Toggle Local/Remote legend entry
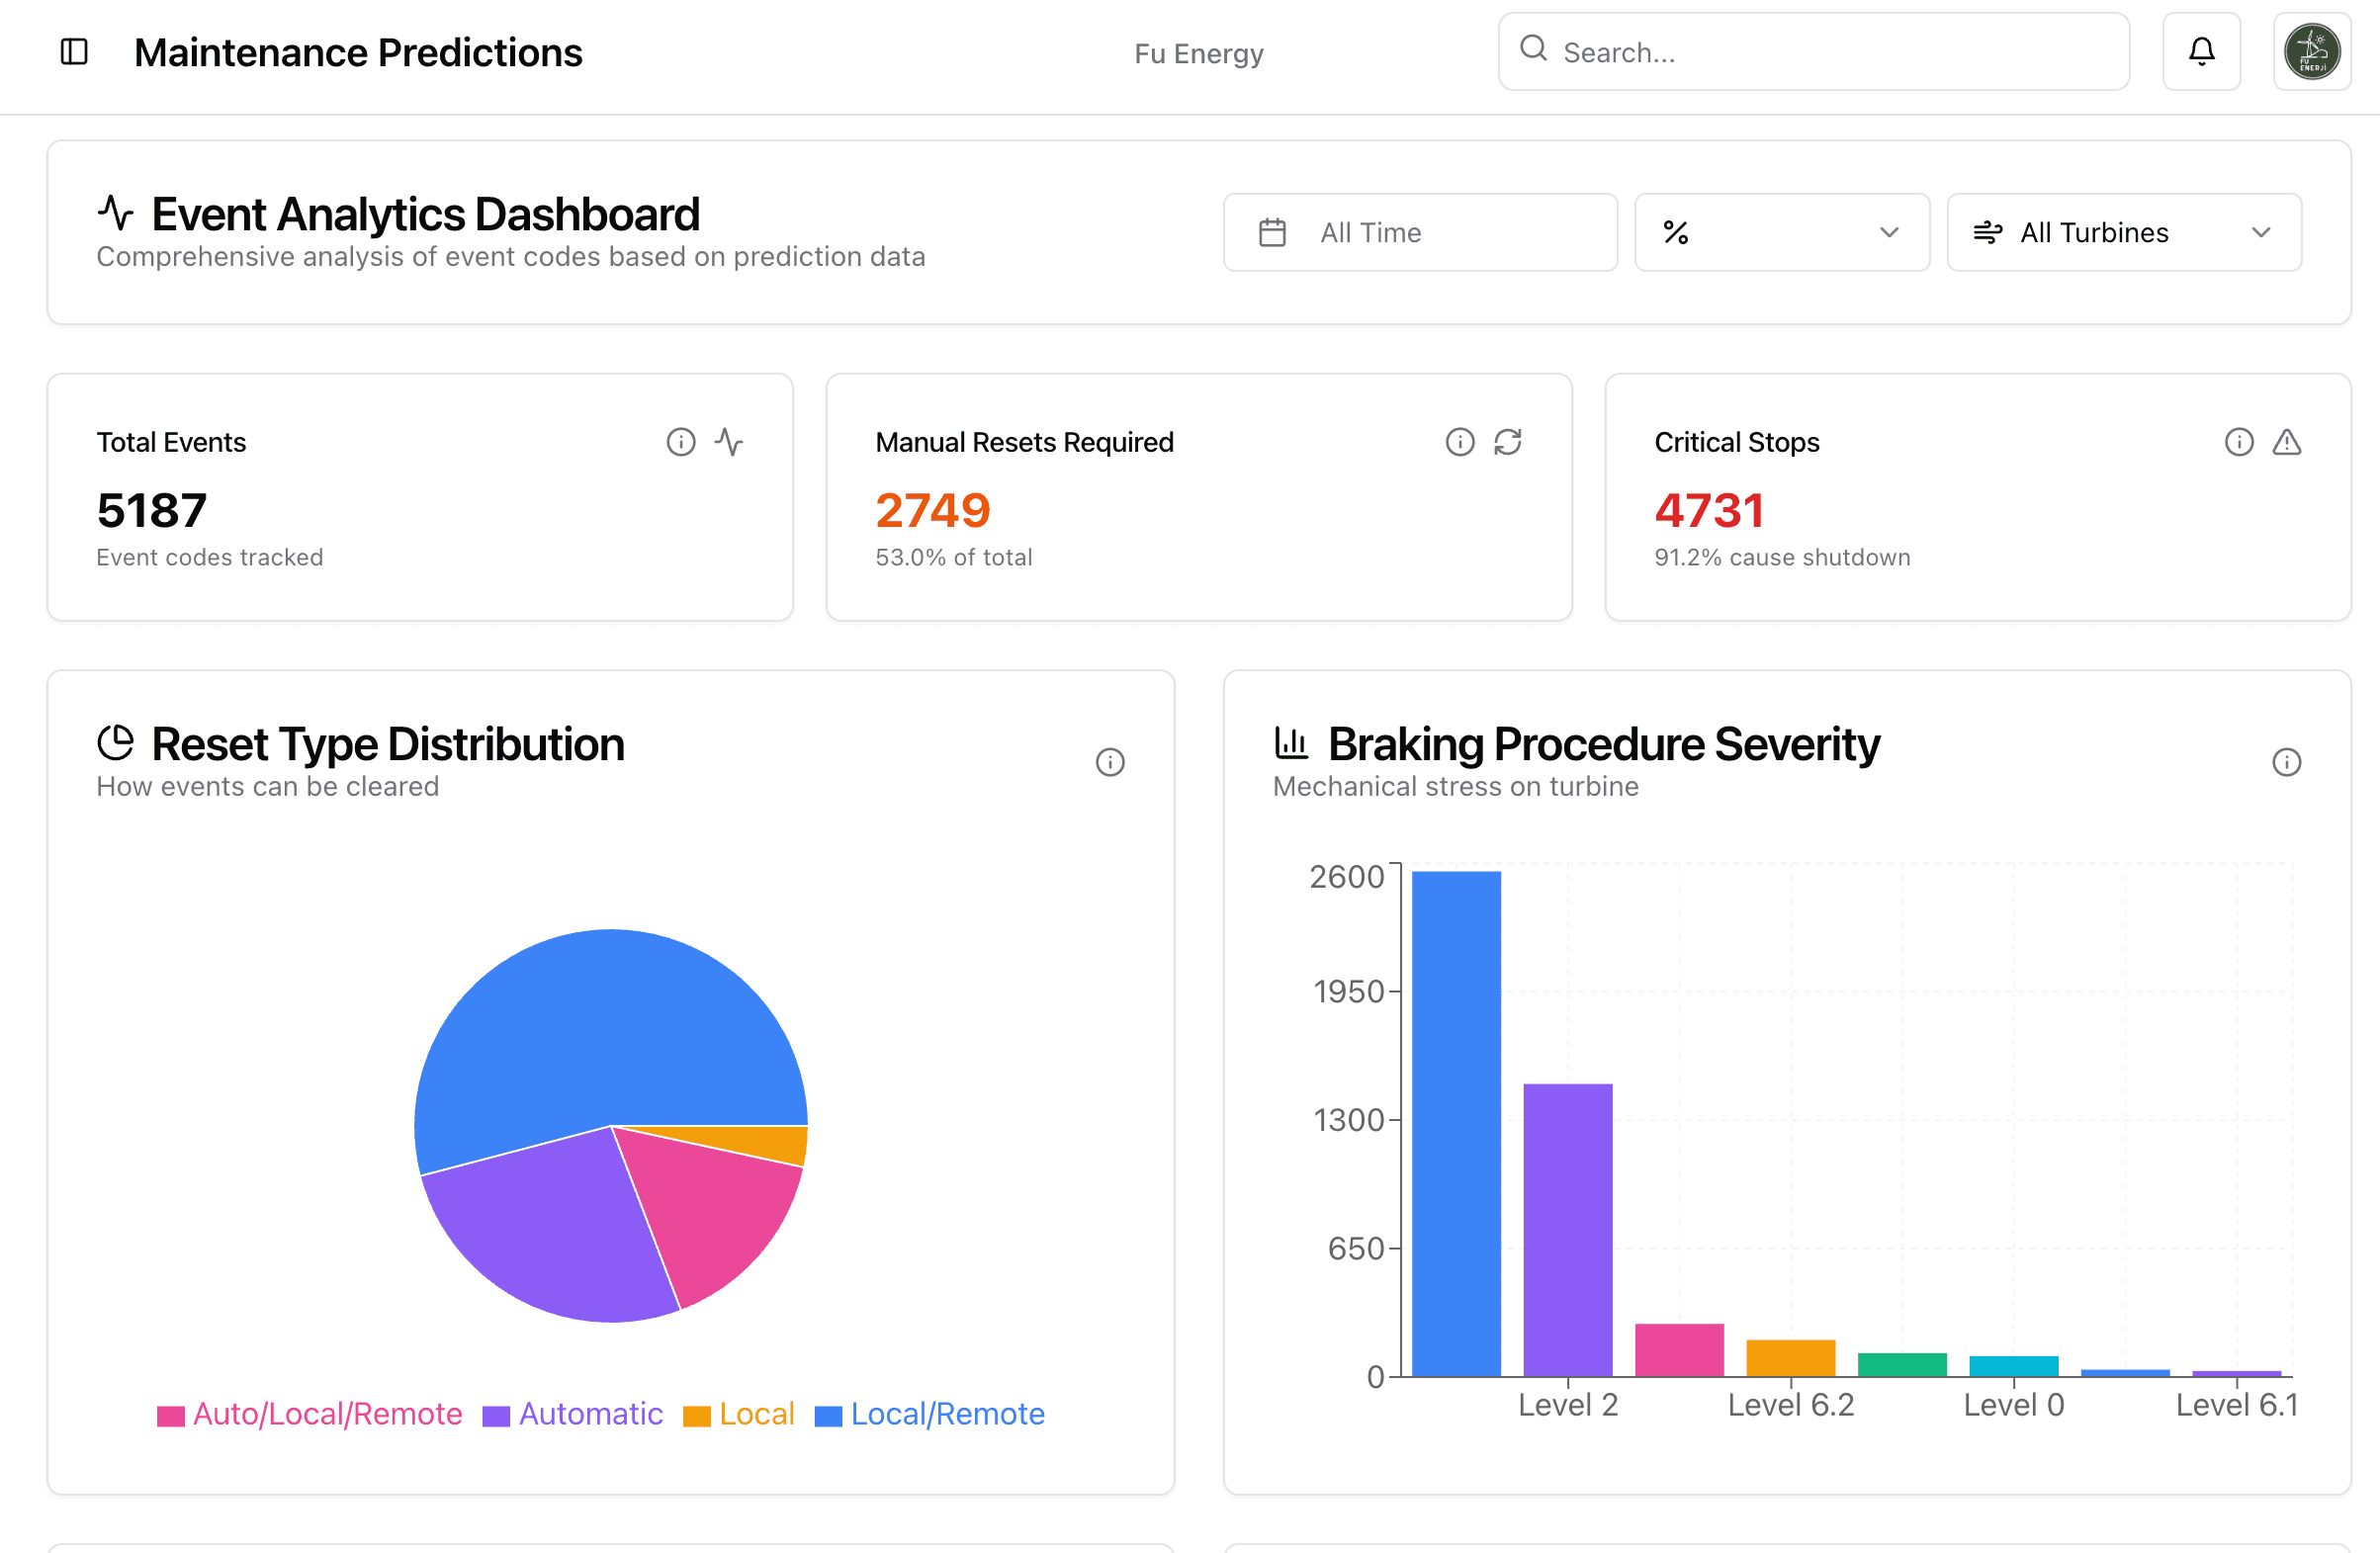 point(930,1414)
